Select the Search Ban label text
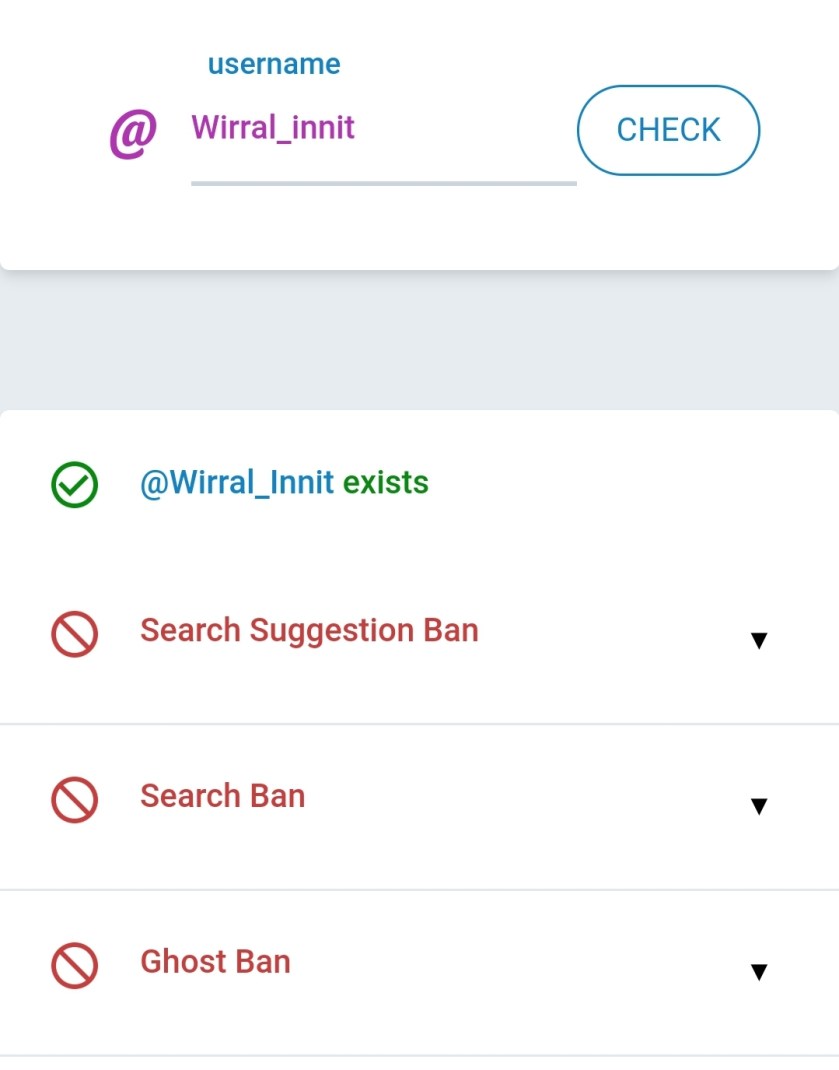Image resolution: width=839 pixels, height=1070 pixels. (222, 796)
